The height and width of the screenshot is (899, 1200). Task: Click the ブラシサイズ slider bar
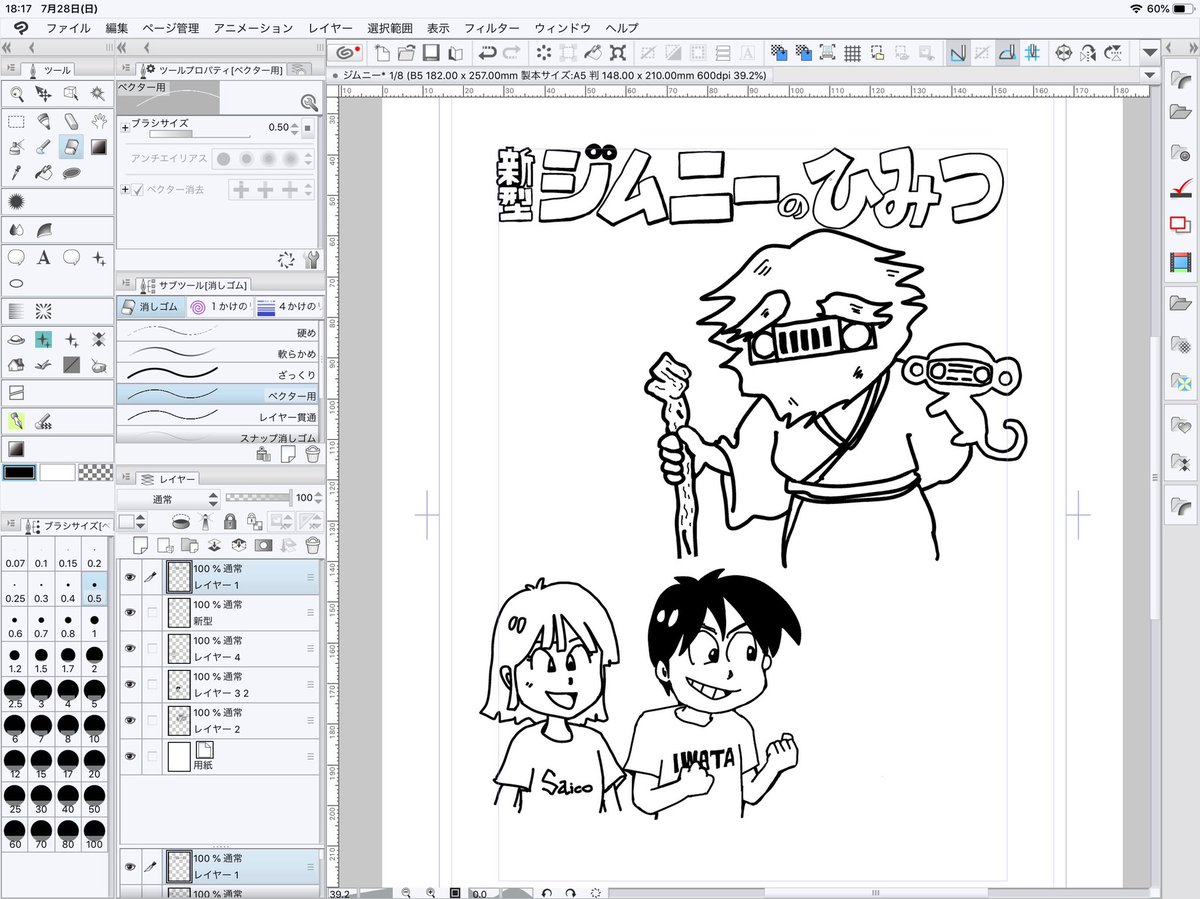[200, 134]
